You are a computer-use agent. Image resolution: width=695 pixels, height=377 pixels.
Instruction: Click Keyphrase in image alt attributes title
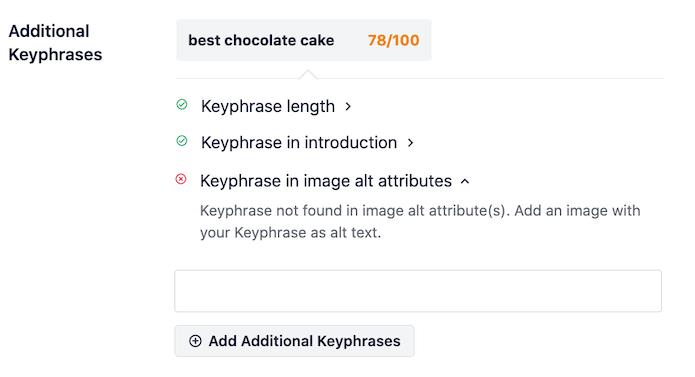coord(326,181)
